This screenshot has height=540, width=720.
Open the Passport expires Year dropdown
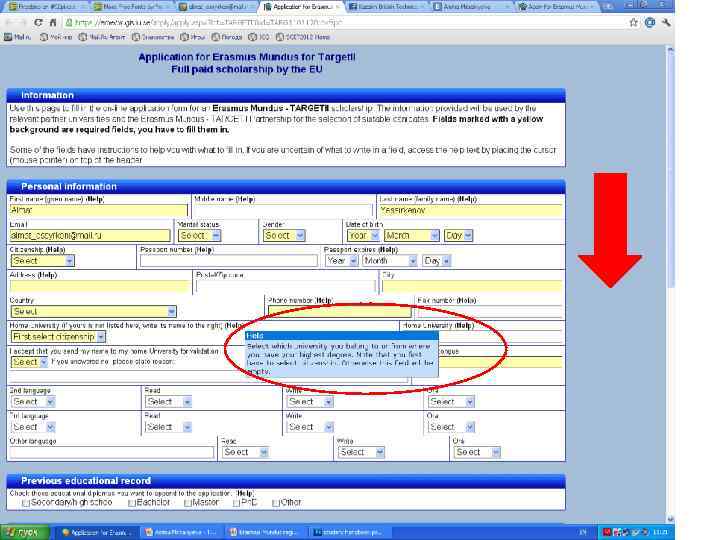[342, 261]
